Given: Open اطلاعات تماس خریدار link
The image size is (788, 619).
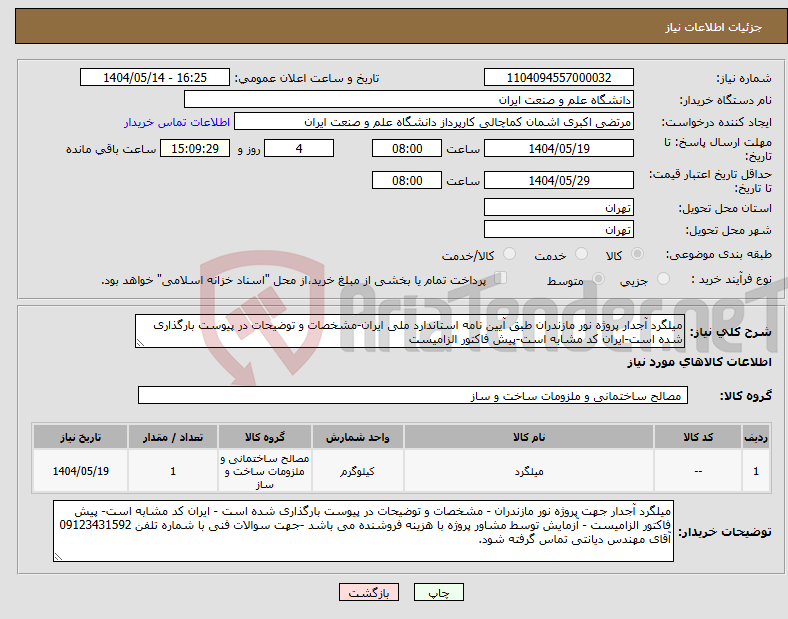Looking at the screenshot, I should [x=177, y=122].
